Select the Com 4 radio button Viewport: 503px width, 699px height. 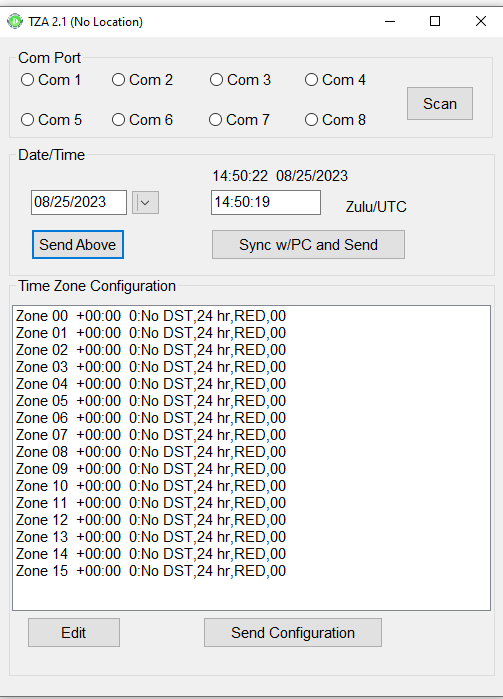click(x=335, y=80)
